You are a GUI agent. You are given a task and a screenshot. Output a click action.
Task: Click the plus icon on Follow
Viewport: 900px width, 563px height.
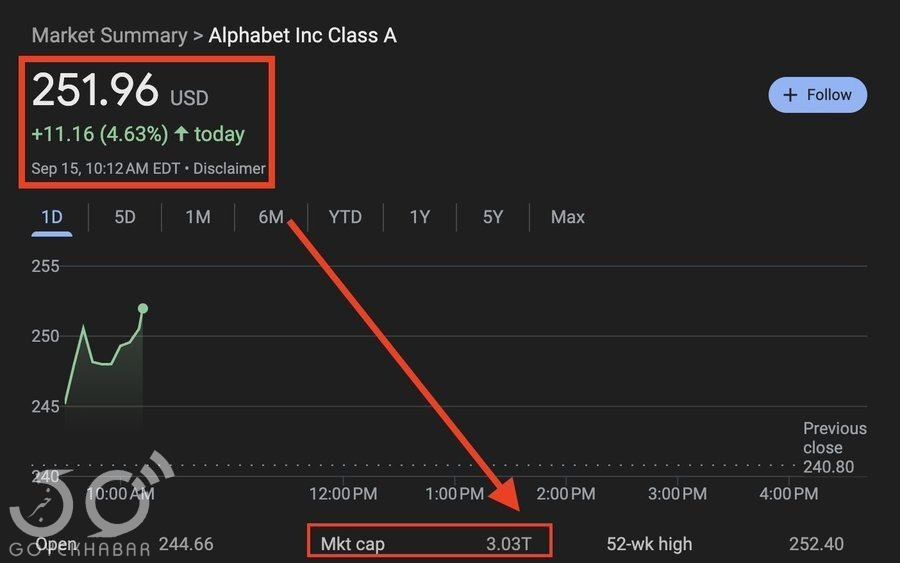(790, 95)
